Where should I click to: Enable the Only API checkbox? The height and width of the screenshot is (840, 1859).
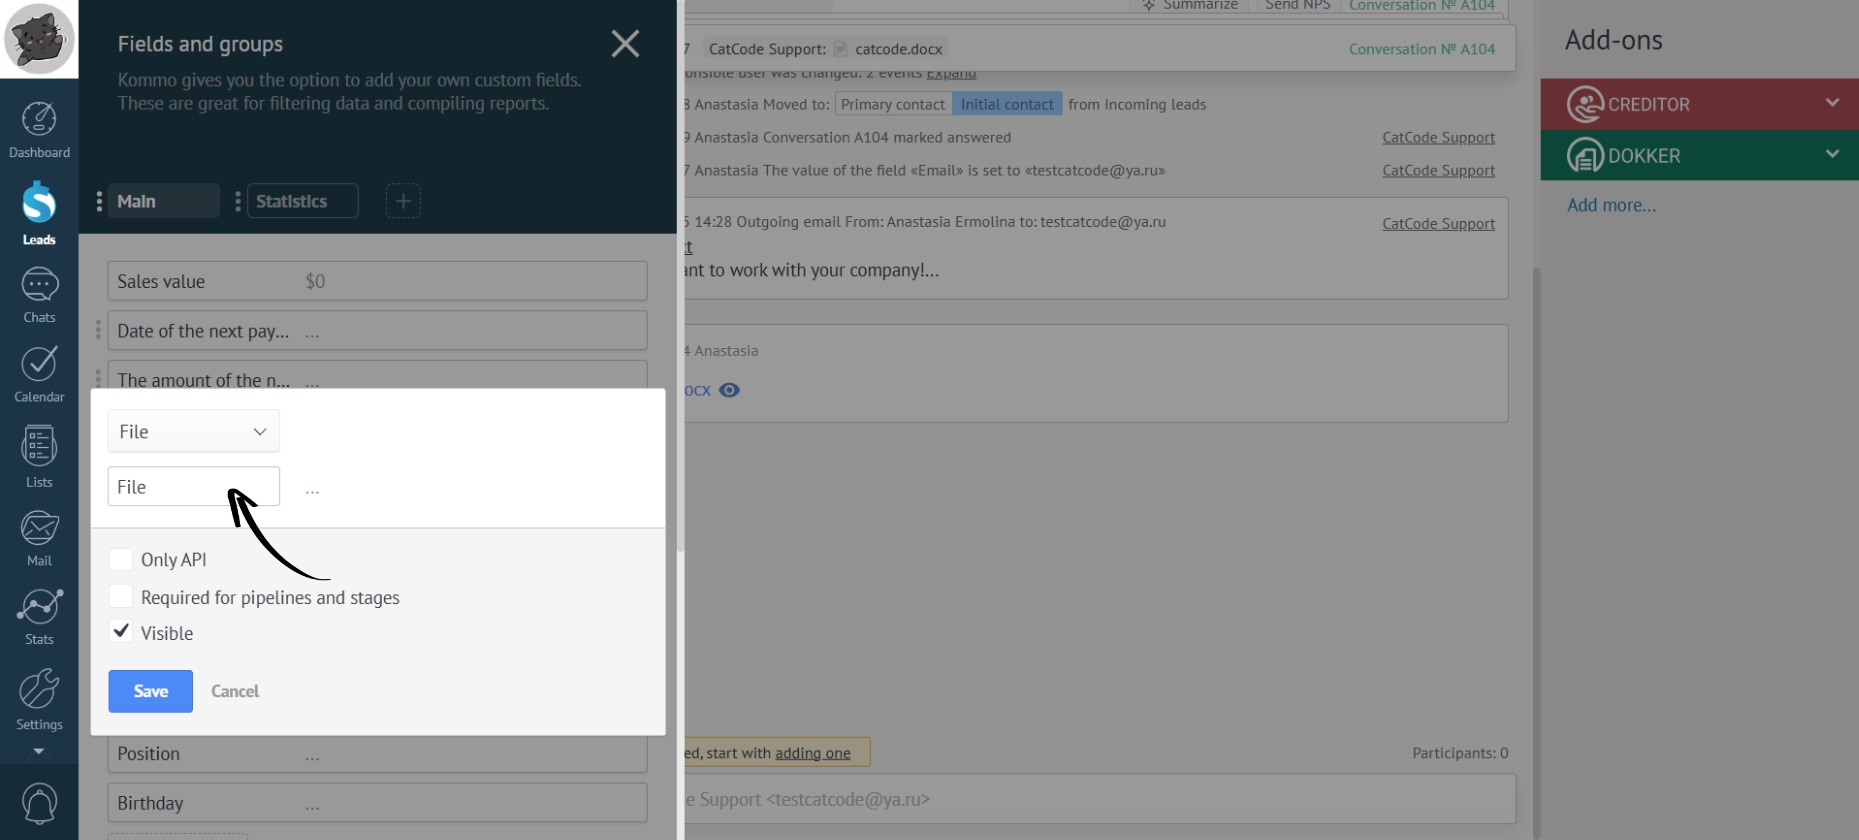click(121, 559)
